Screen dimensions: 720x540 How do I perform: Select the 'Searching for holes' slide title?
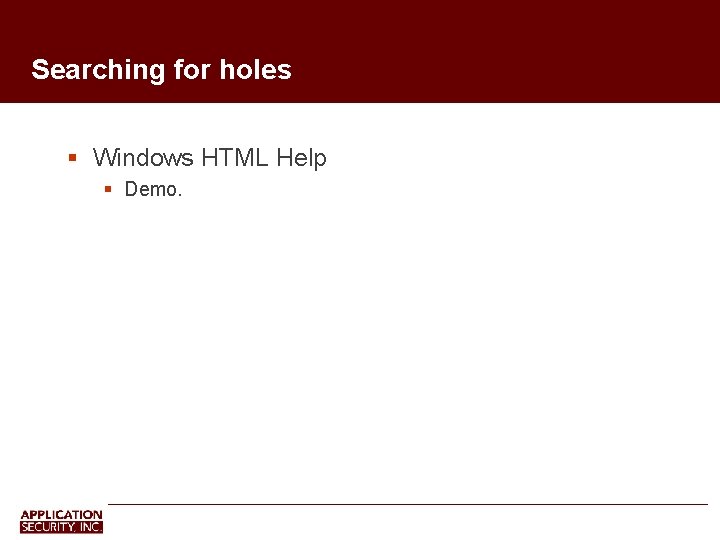(x=161, y=70)
